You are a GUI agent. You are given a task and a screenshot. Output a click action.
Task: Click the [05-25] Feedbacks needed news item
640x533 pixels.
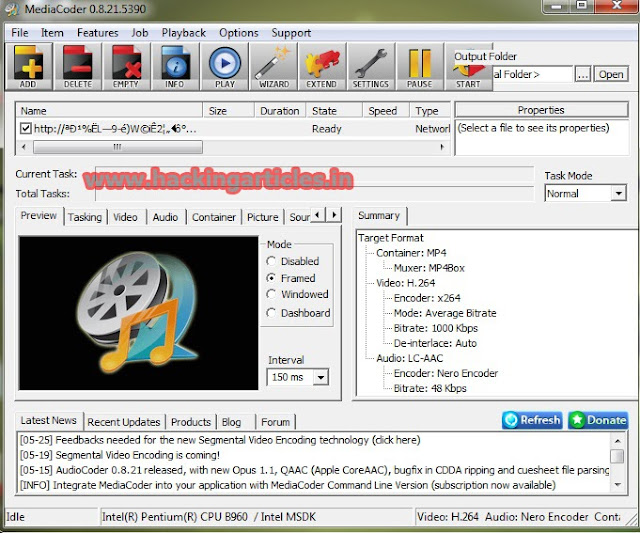pyautogui.click(x=220, y=440)
